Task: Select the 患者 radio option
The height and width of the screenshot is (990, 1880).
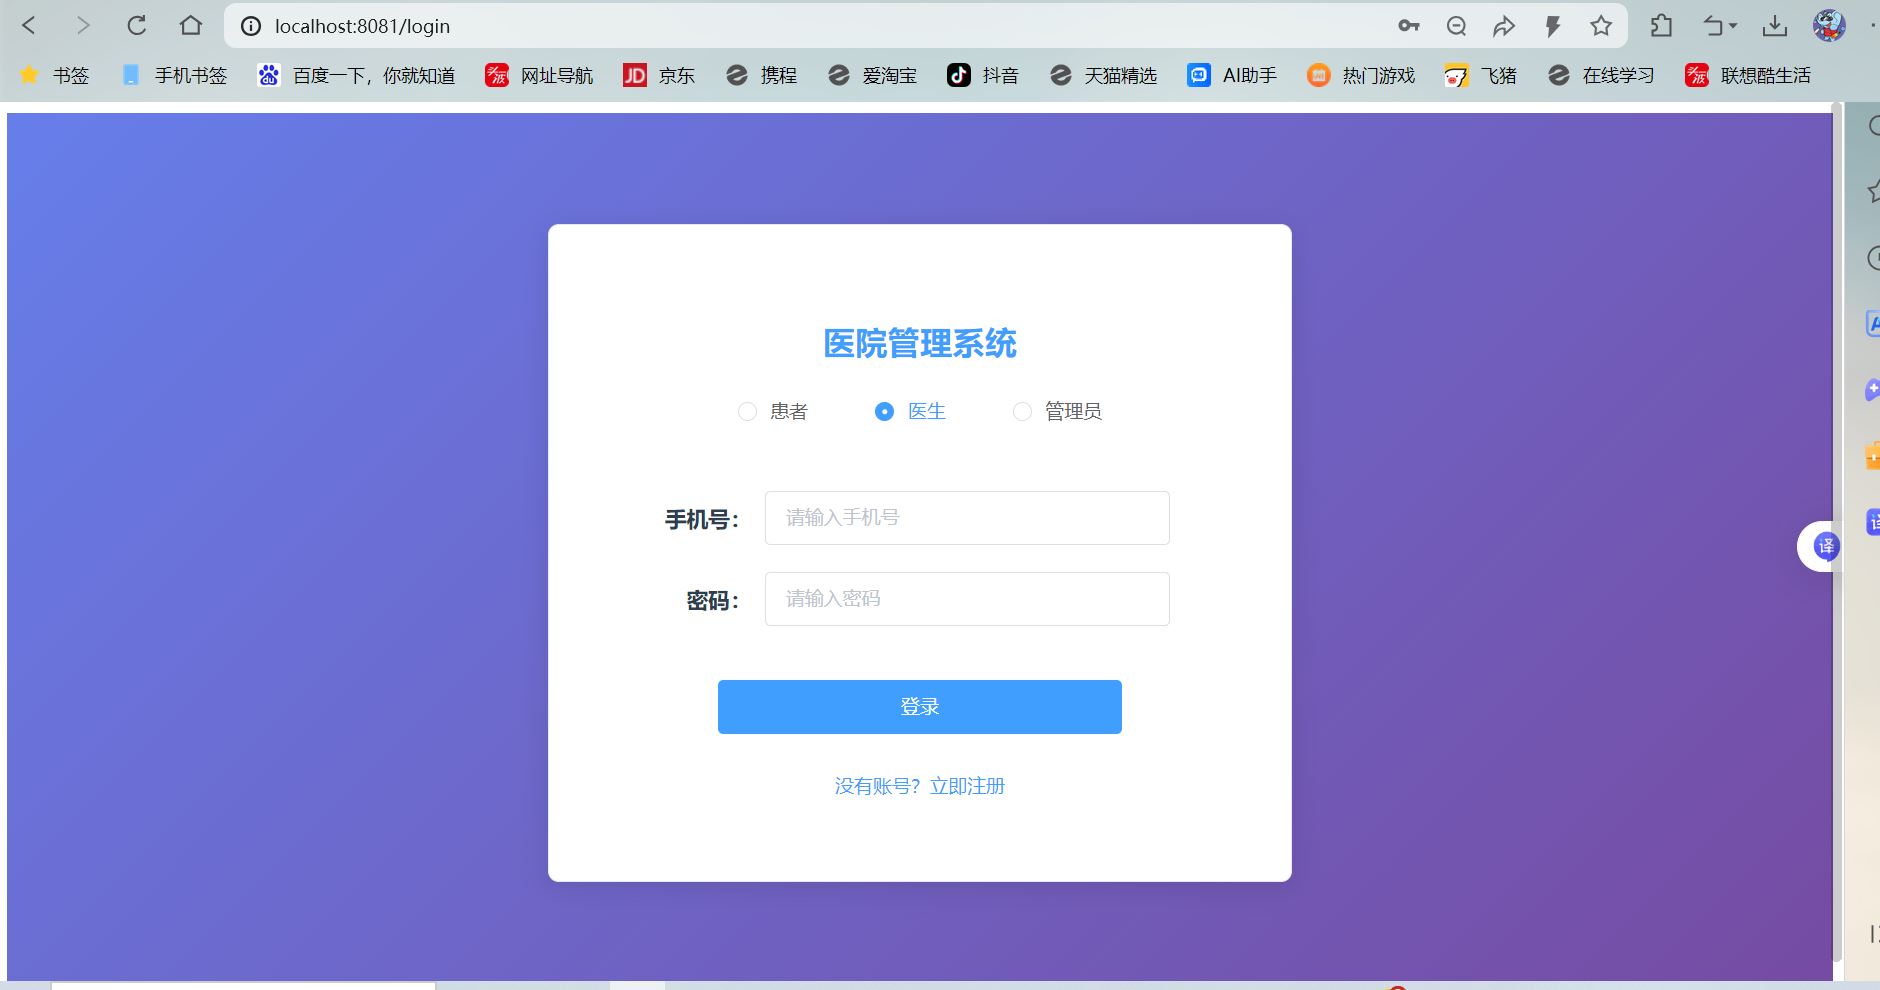Action: point(747,412)
